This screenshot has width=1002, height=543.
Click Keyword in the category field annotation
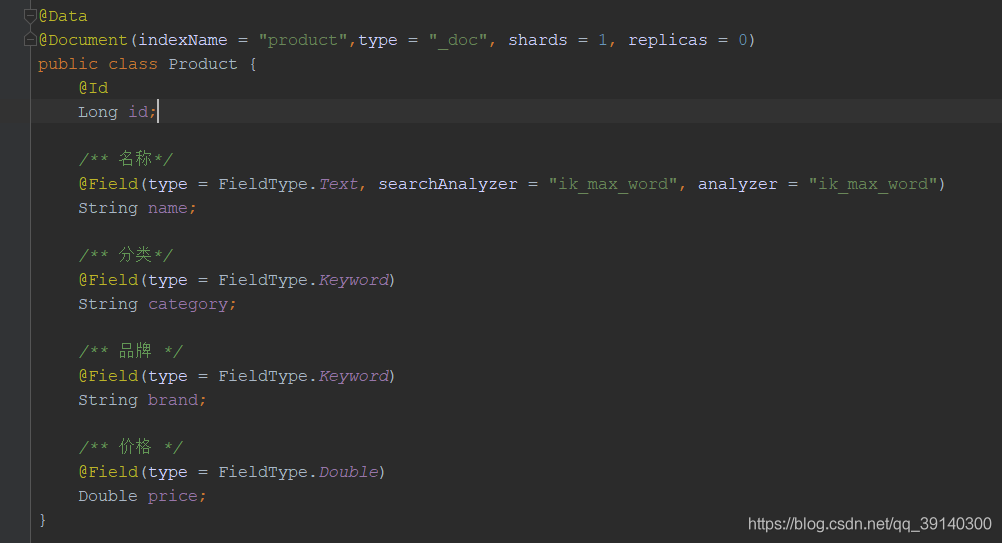pyautogui.click(x=353, y=280)
